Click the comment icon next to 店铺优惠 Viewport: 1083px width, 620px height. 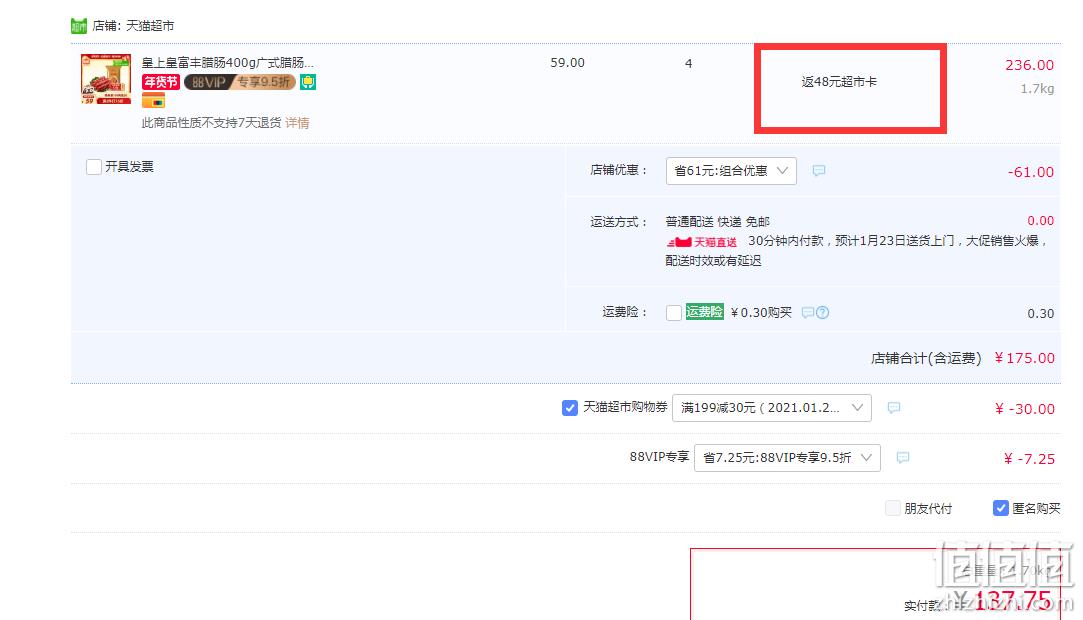[x=818, y=171]
